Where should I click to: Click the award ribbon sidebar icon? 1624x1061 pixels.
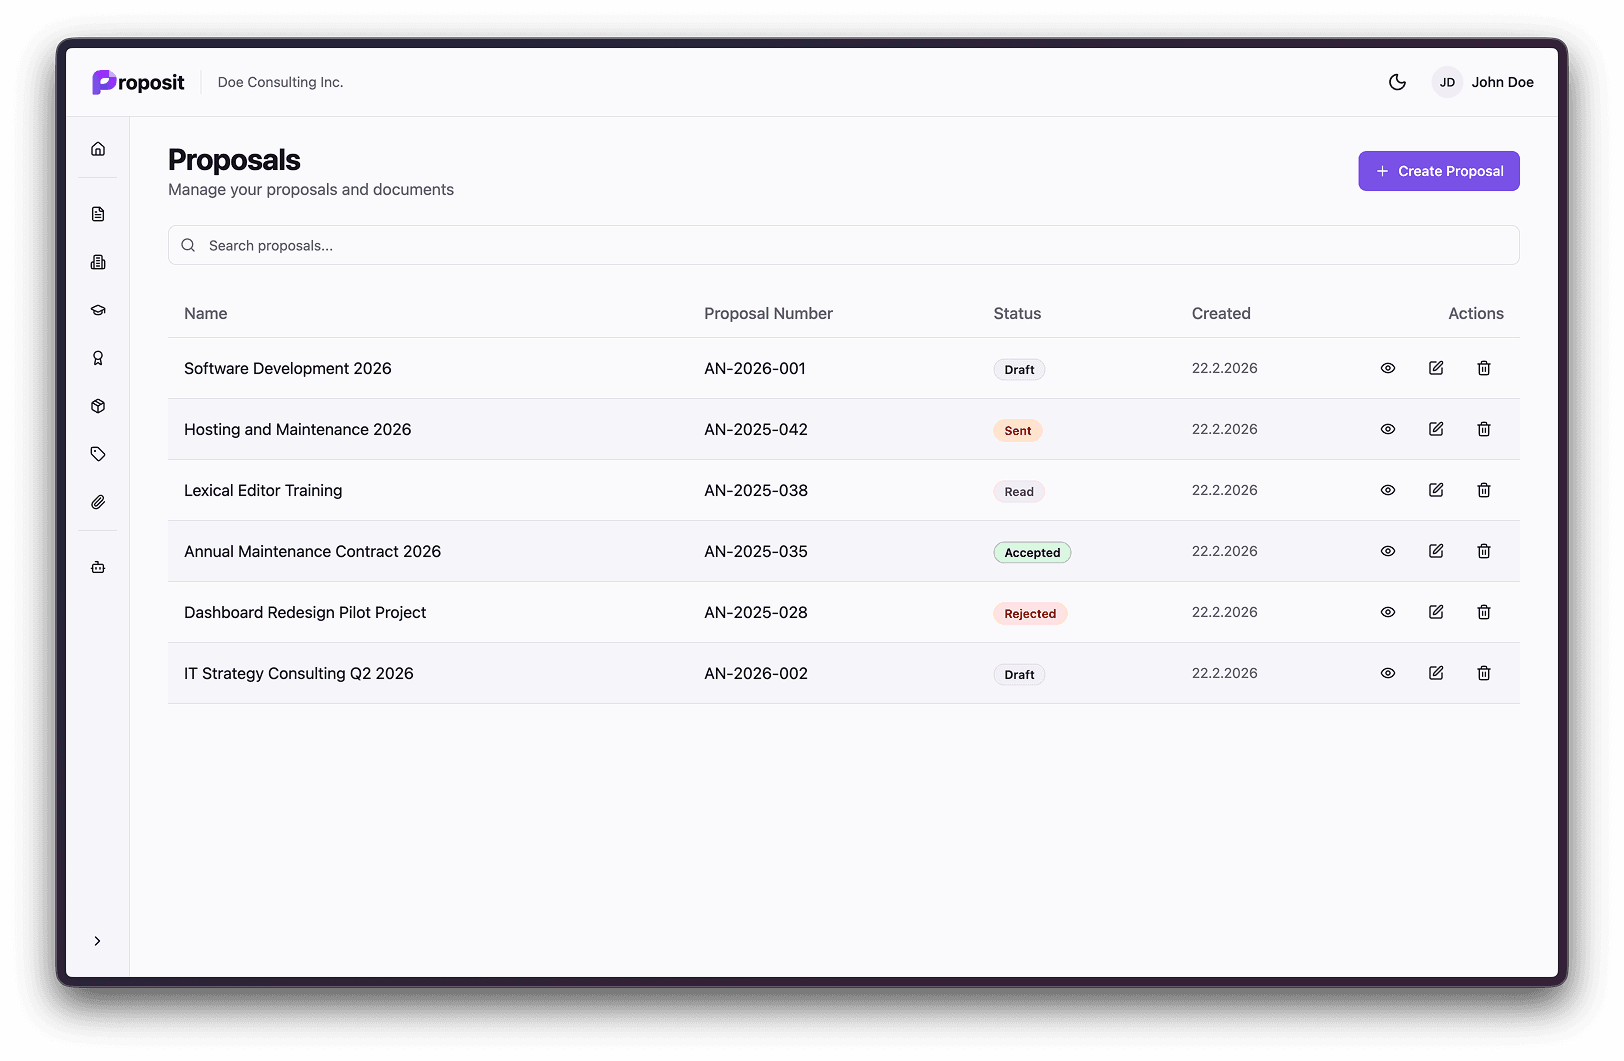tap(98, 358)
